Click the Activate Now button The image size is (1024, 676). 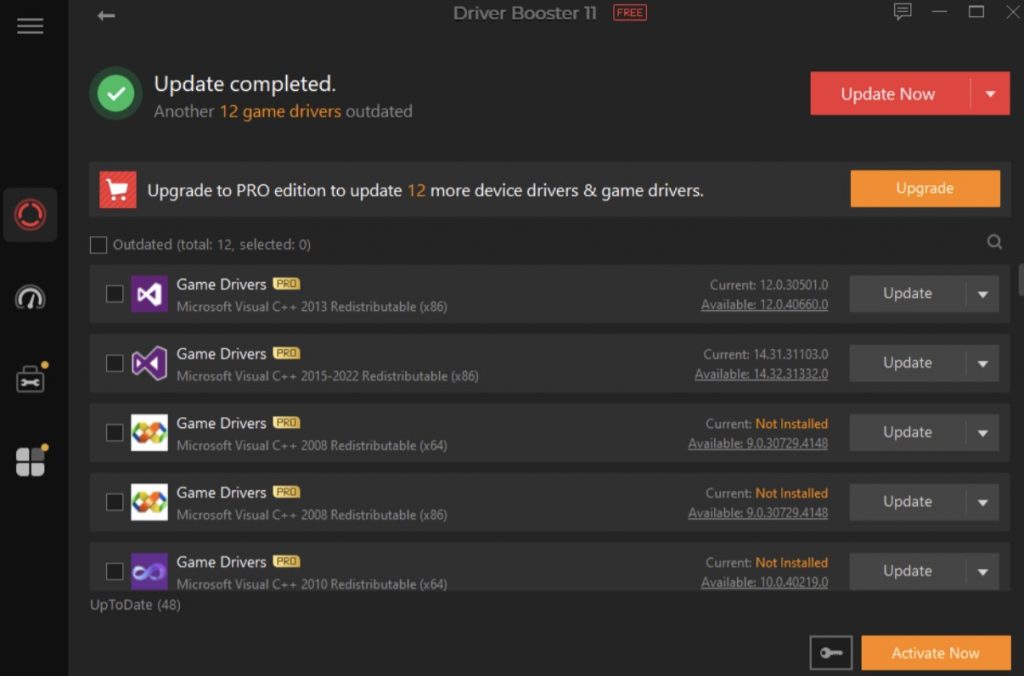[935, 653]
